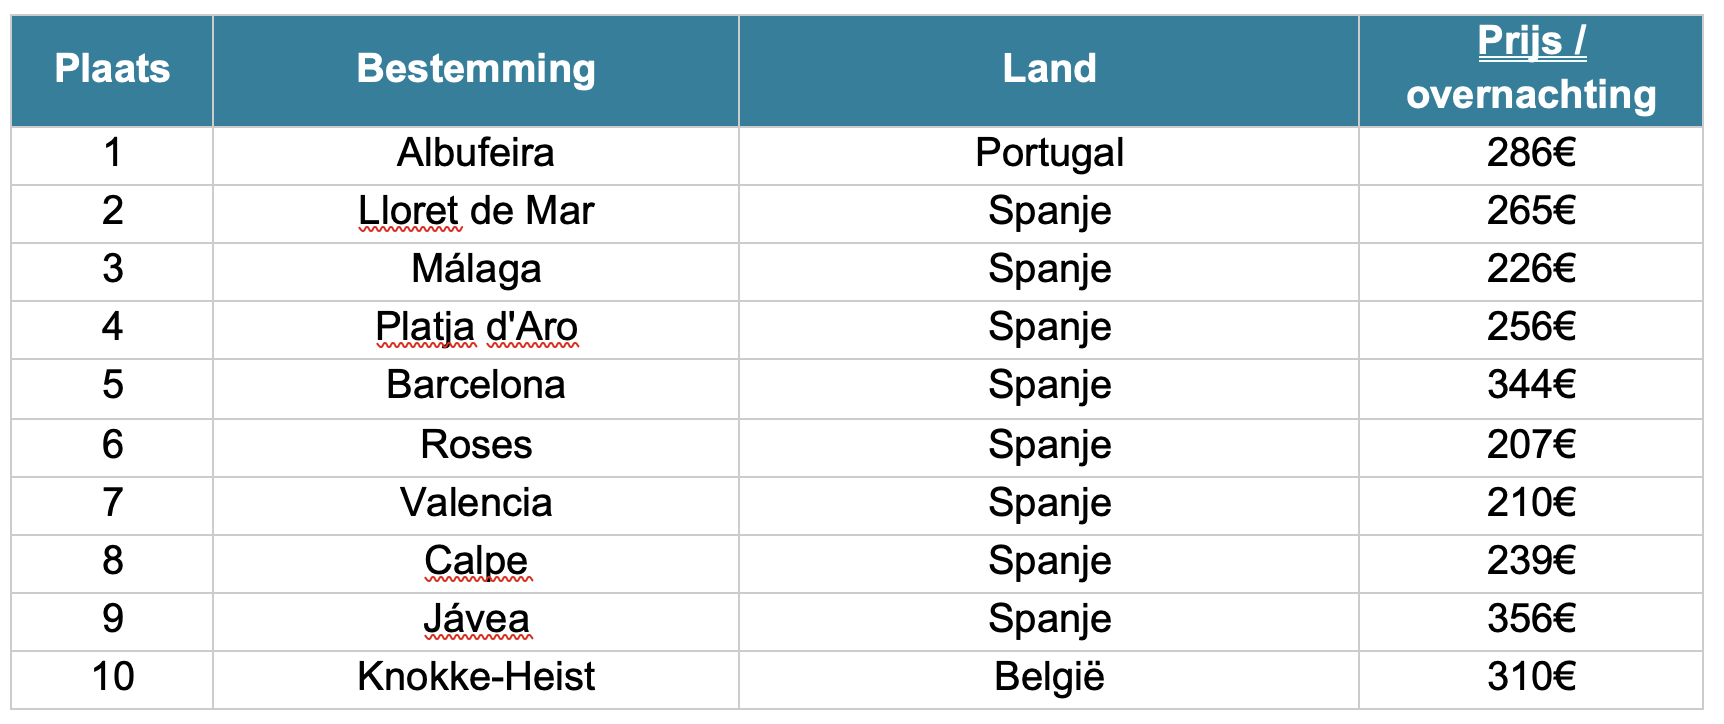Click the underlined word Calpe
This screenshot has height=724, width=1724.
[x=476, y=561]
